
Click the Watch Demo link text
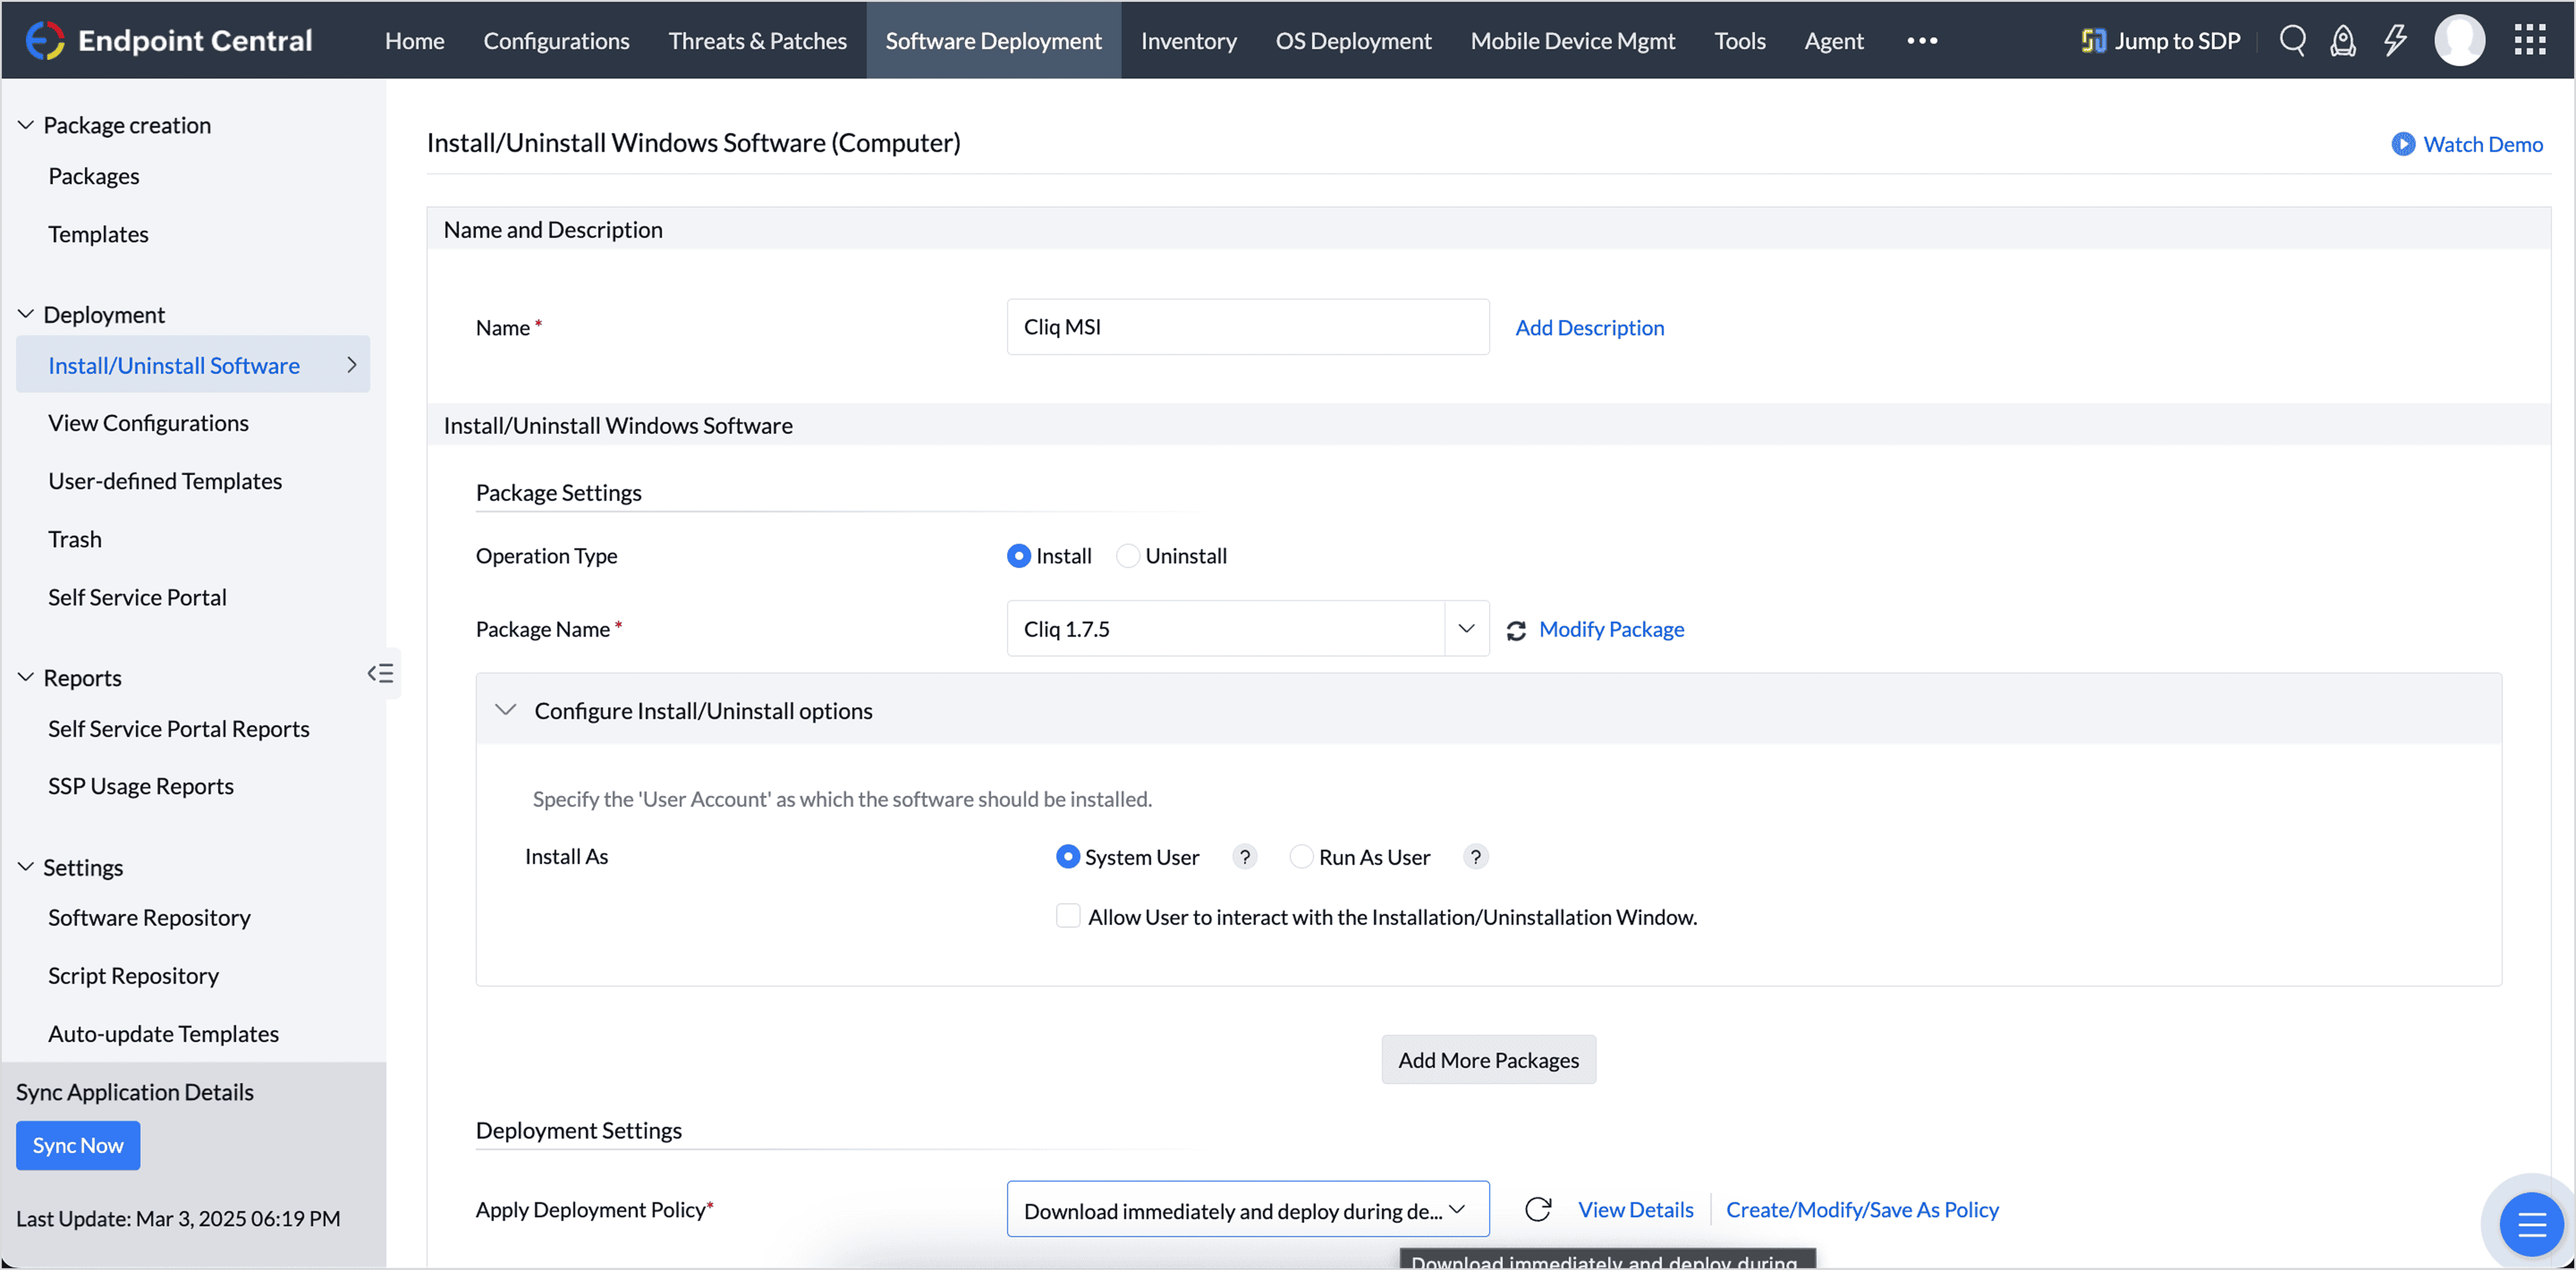tap(2482, 144)
